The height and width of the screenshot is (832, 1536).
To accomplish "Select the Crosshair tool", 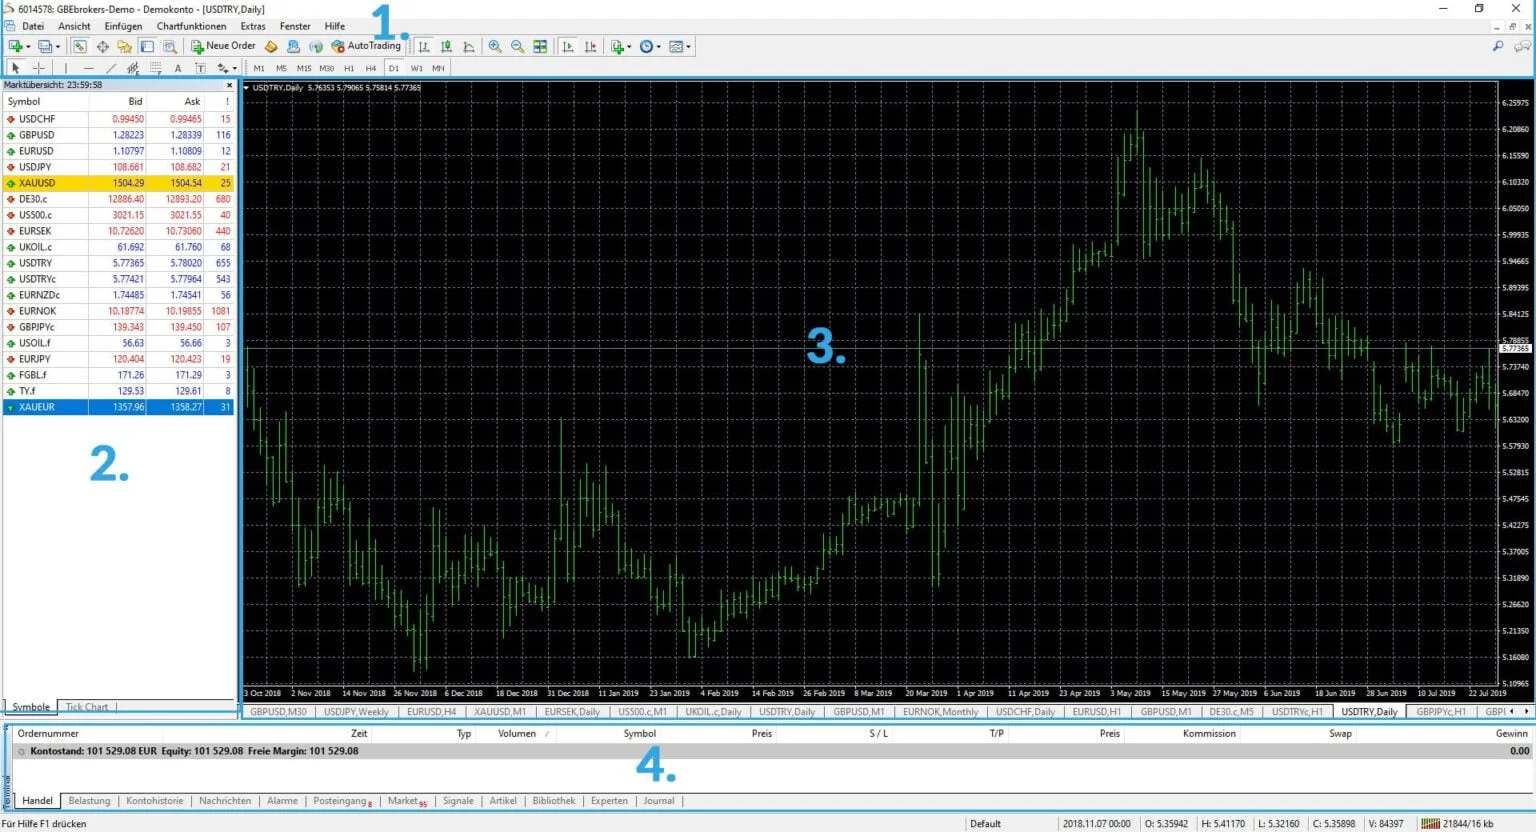I will pos(39,67).
